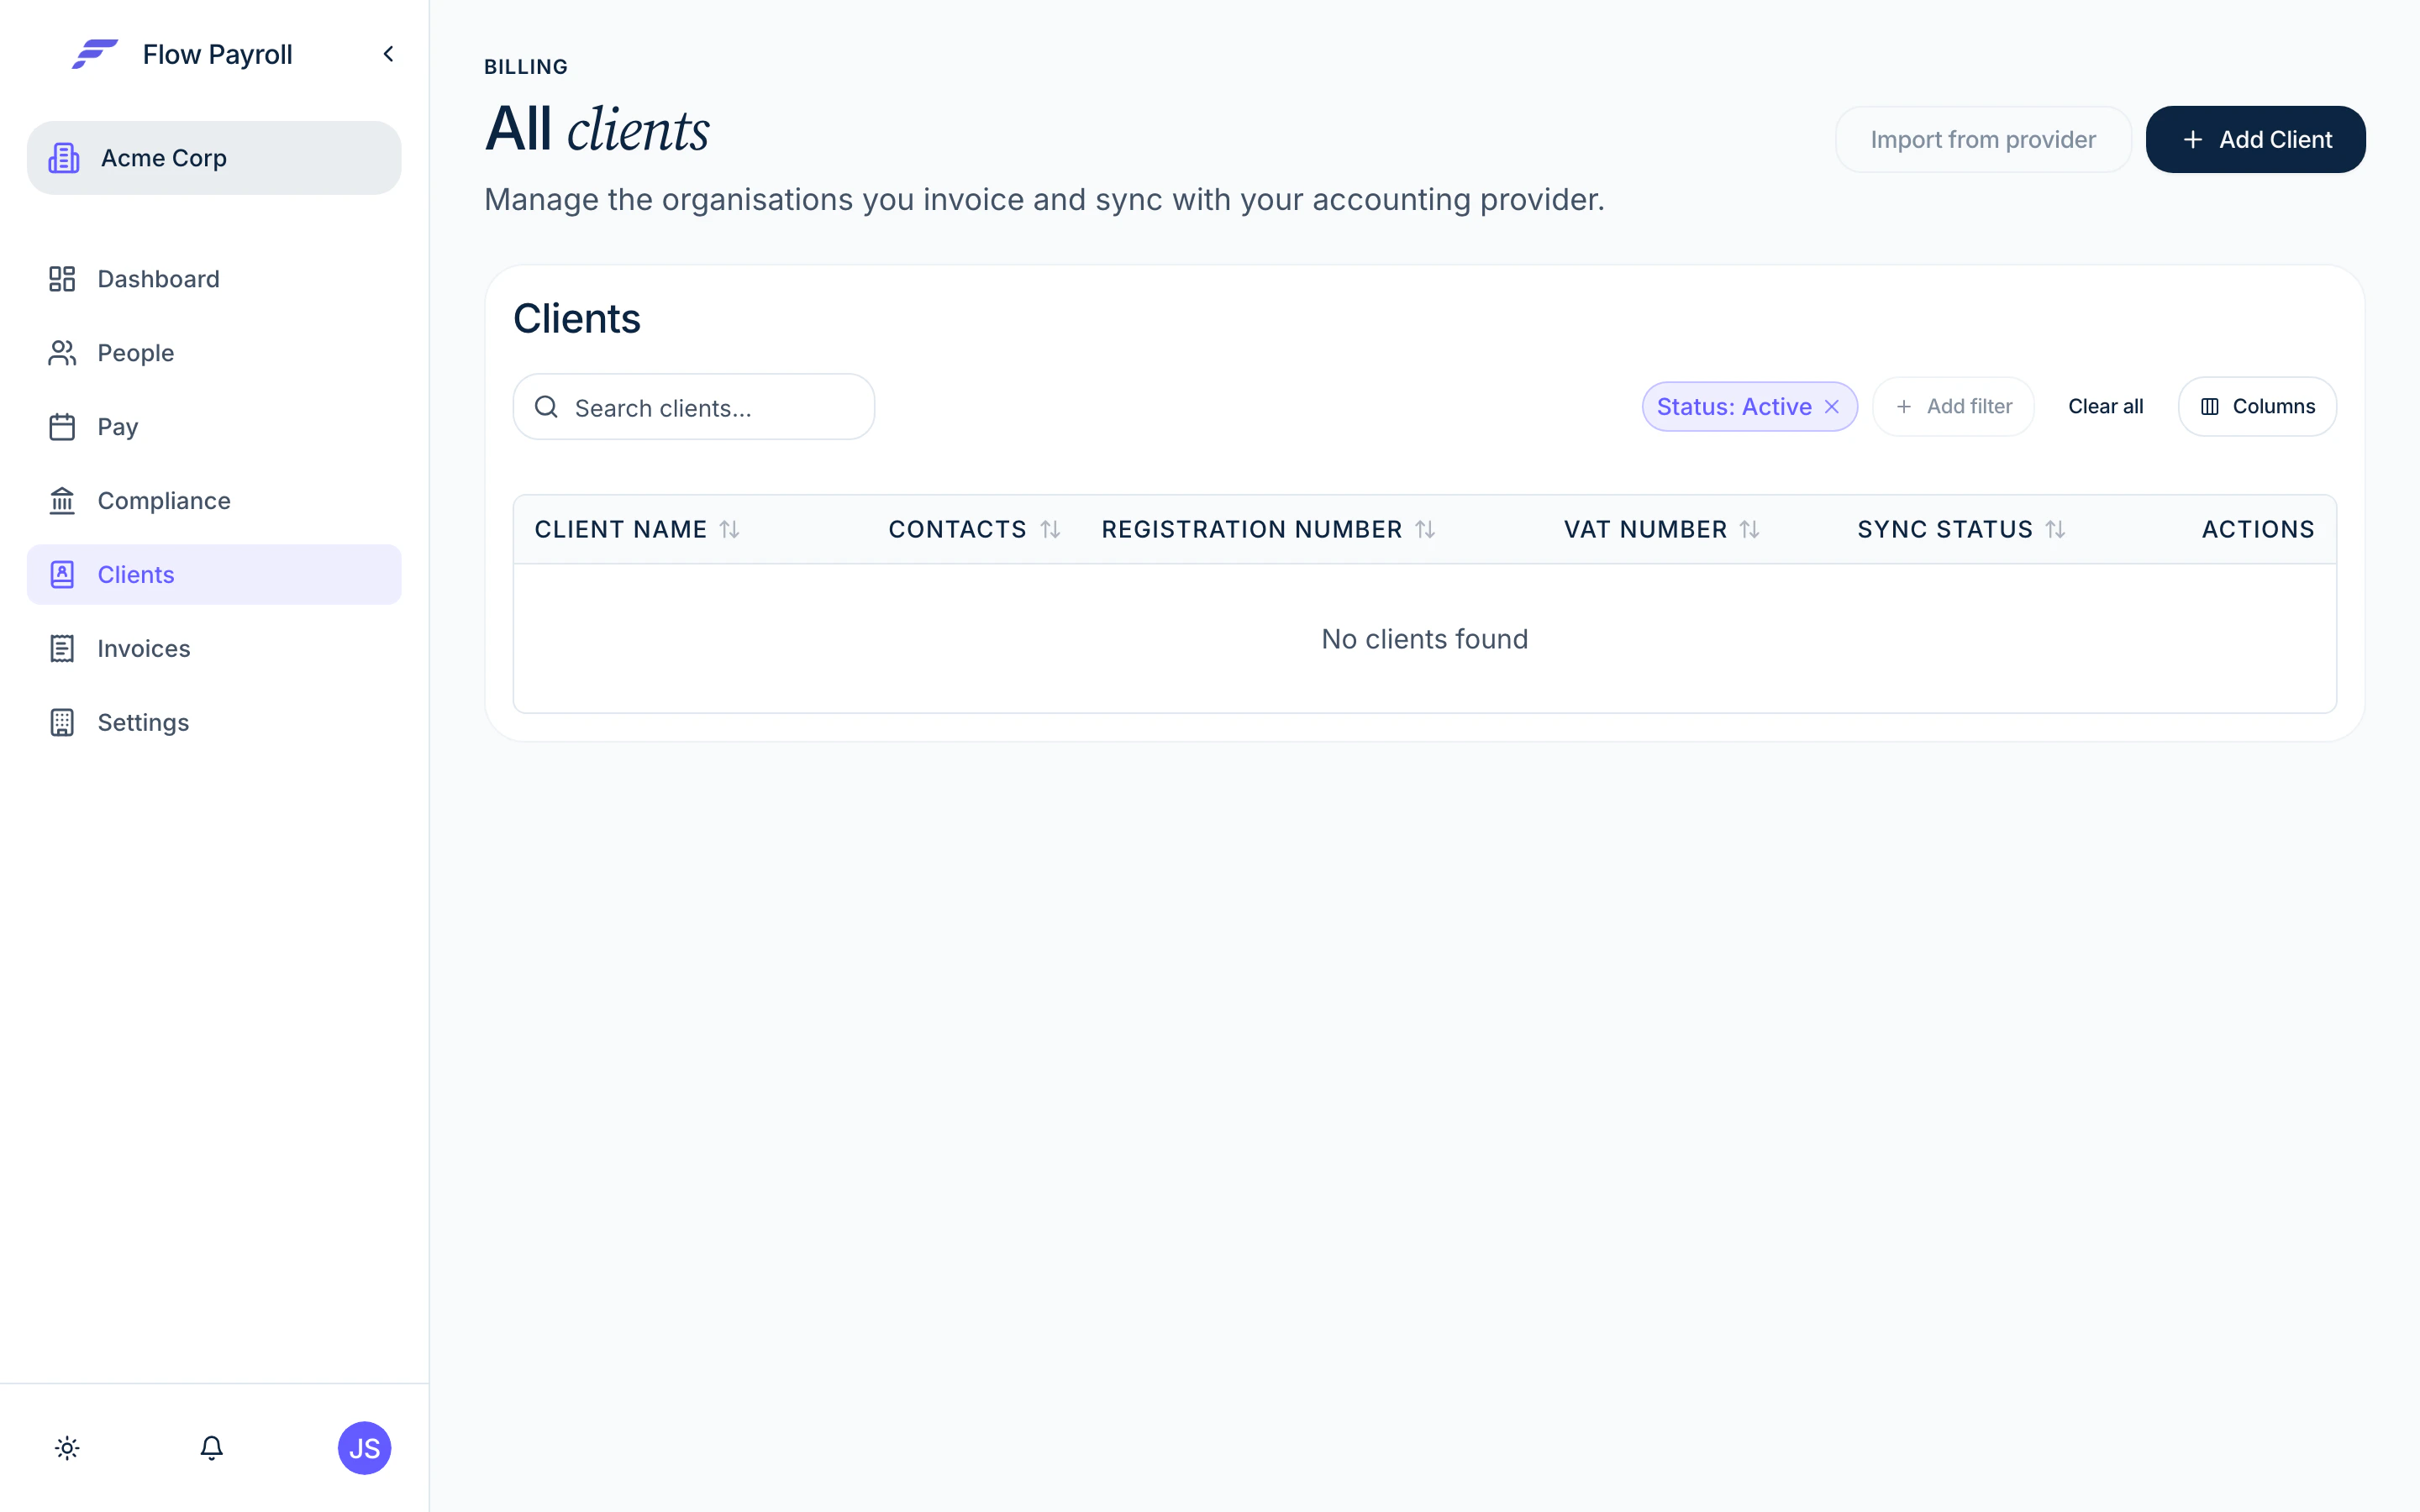This screenshot has width=2420, height=1512.
Task: Click the Flow Payroll logo icon
Action: coord(95,54)
